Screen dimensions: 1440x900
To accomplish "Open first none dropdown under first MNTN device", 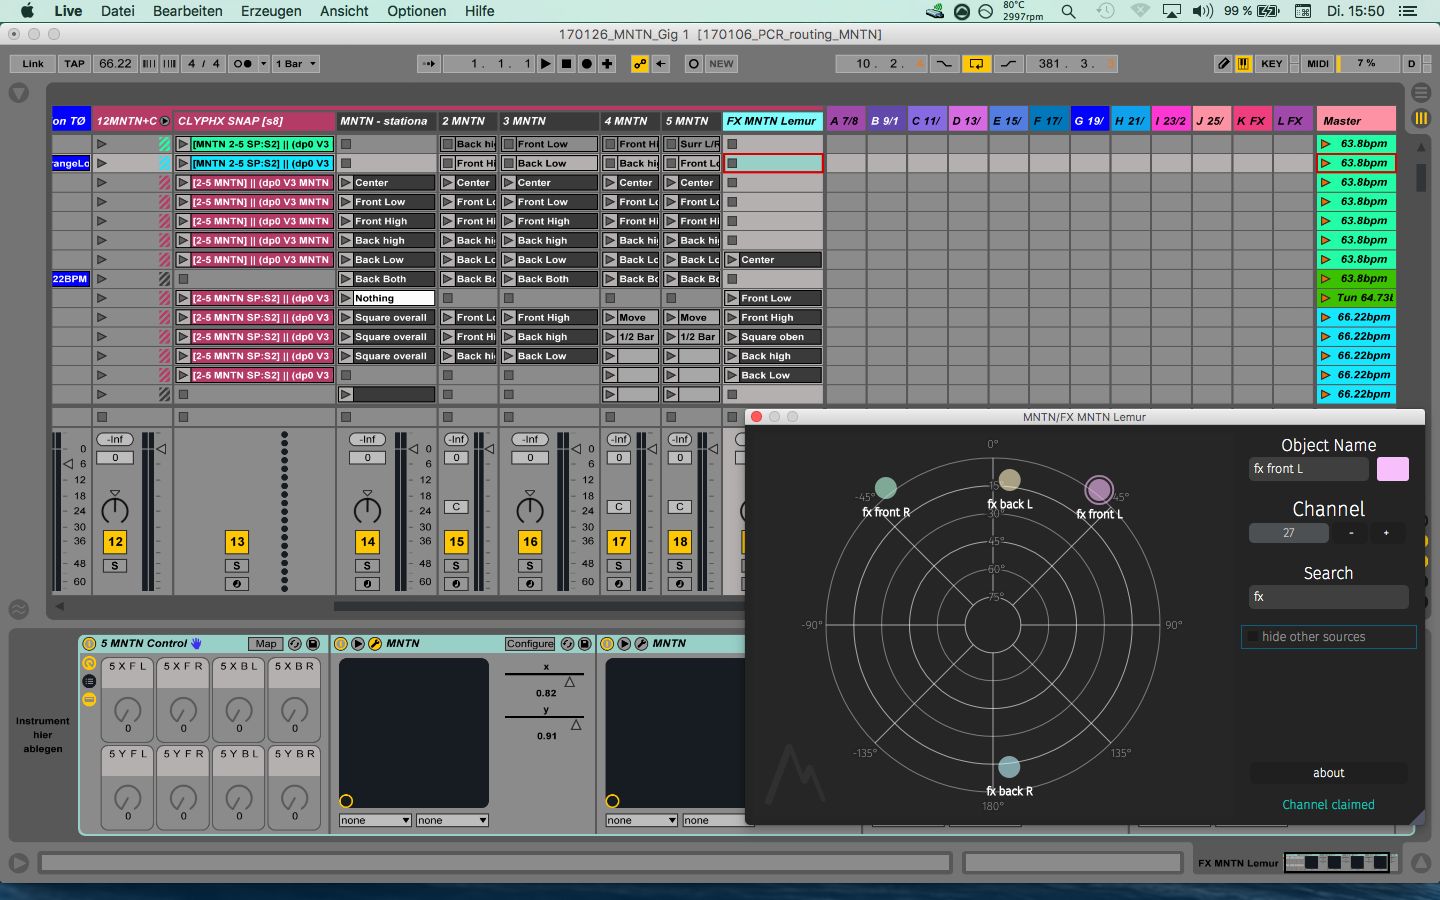I will 375,820.
